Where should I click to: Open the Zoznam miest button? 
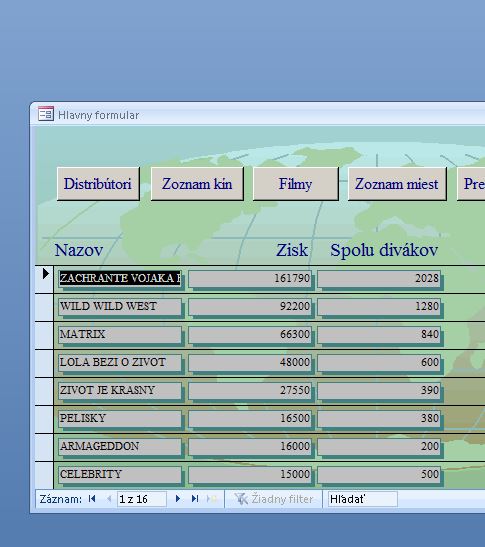pos(397,184)
